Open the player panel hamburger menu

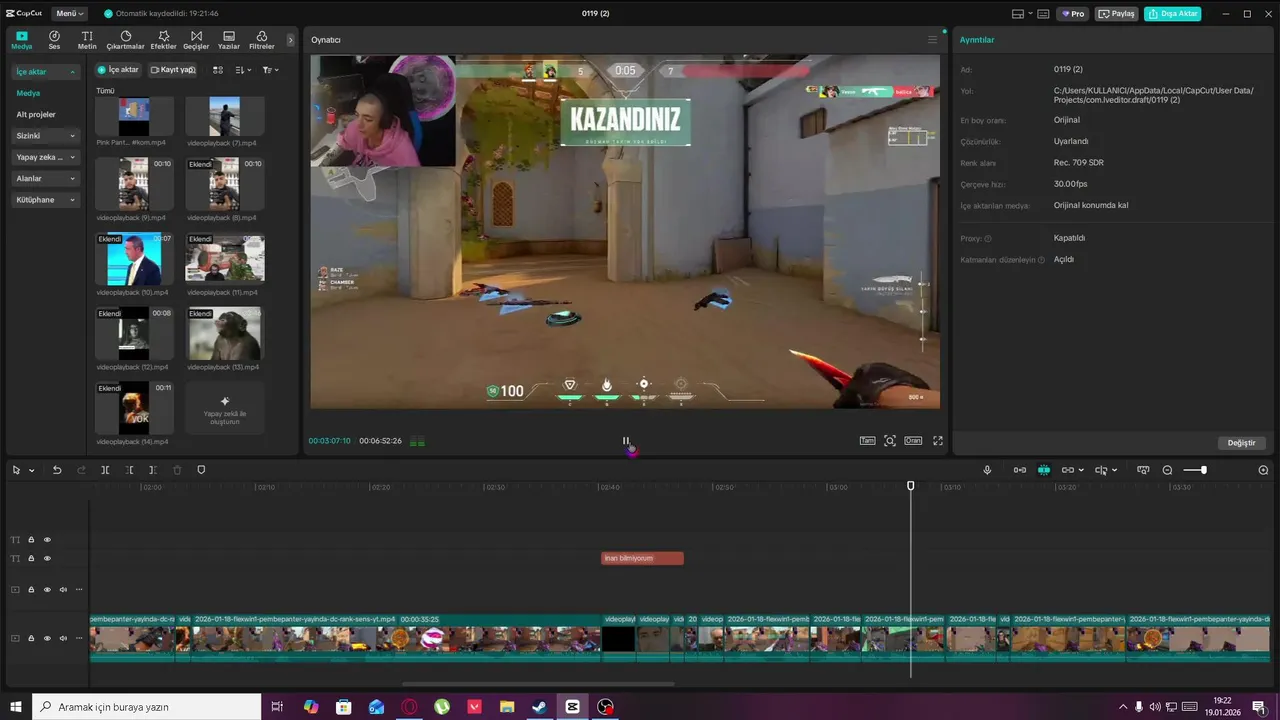(x=932, y=40)
